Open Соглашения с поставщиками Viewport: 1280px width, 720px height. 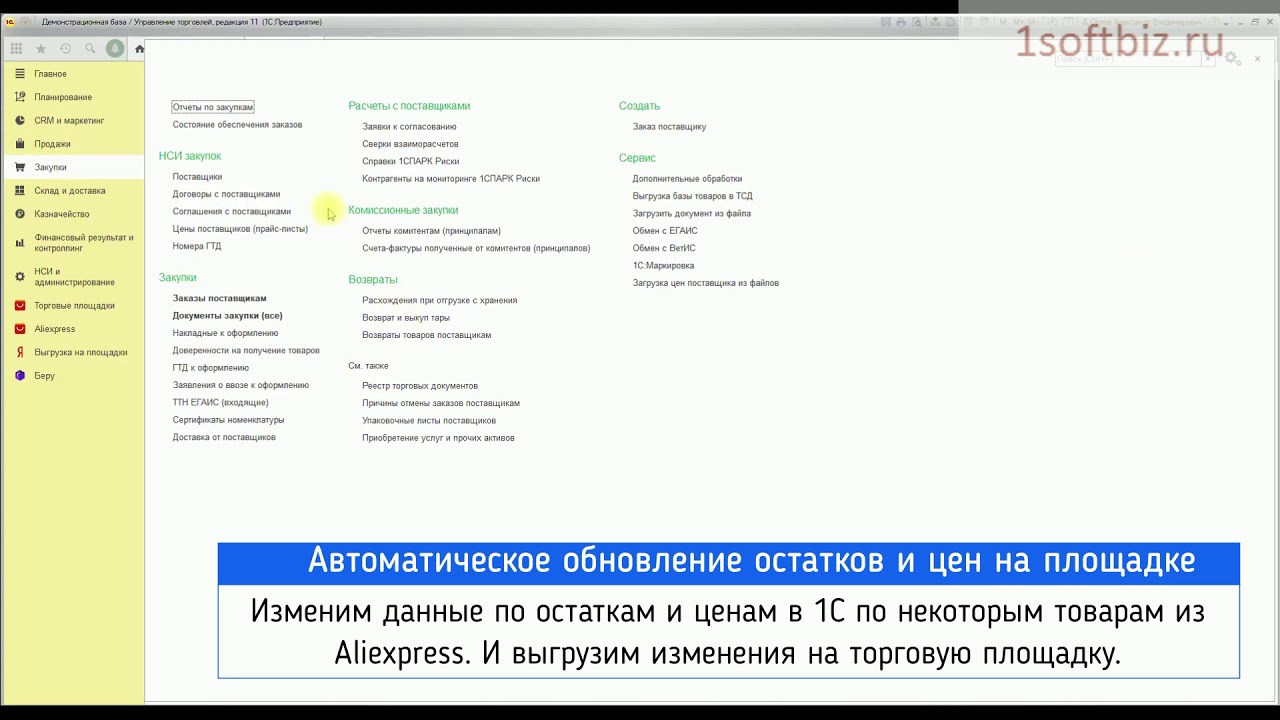231,212
